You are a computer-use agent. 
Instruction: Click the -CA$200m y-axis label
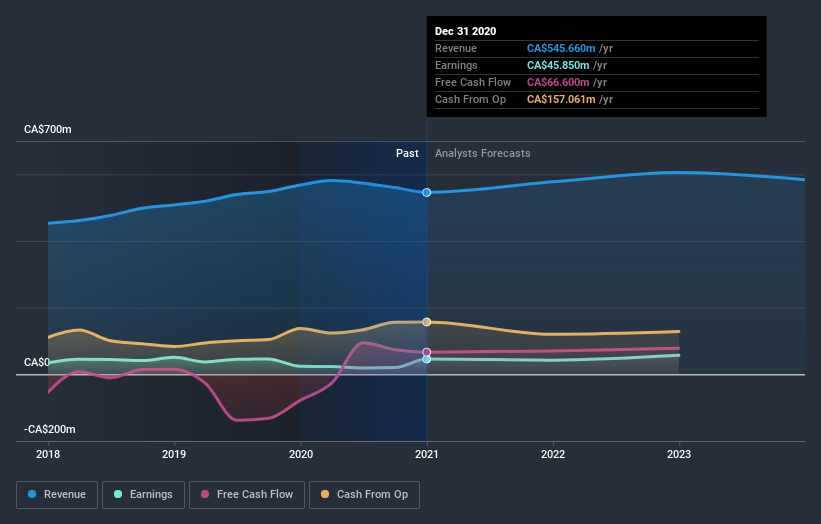click(50, 429)
